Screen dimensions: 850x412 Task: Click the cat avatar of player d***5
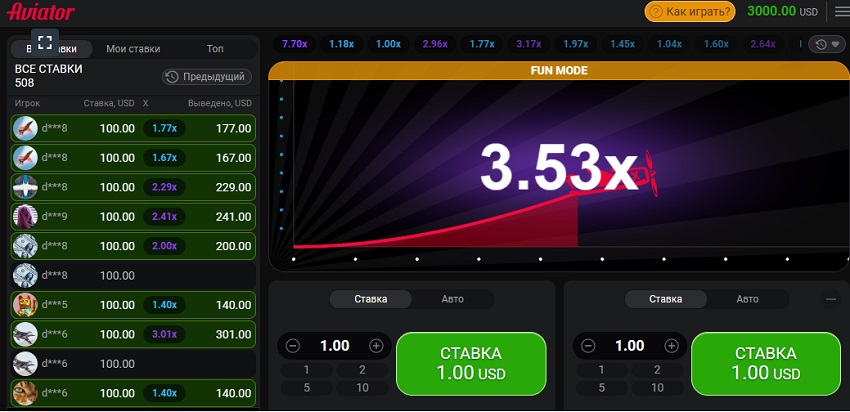[x=25, y=305]
